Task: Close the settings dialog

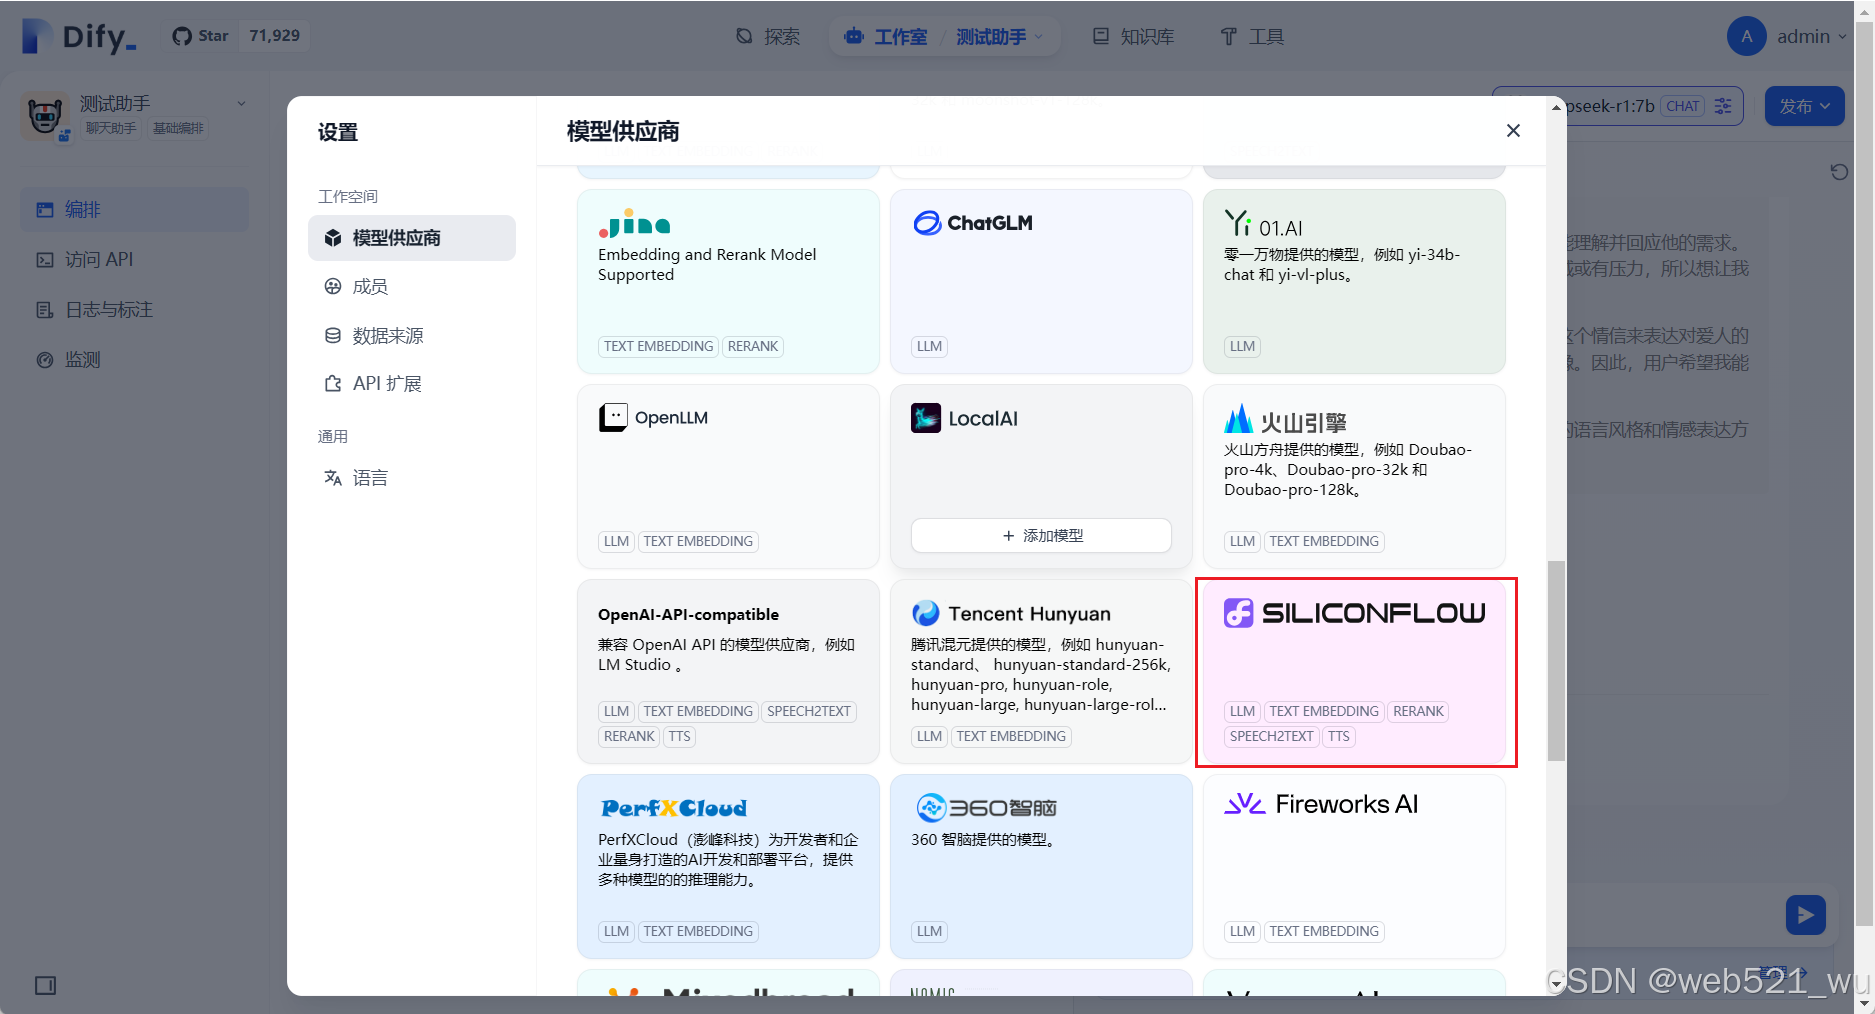Action: pyautogui.click(x=1513, y=131)
